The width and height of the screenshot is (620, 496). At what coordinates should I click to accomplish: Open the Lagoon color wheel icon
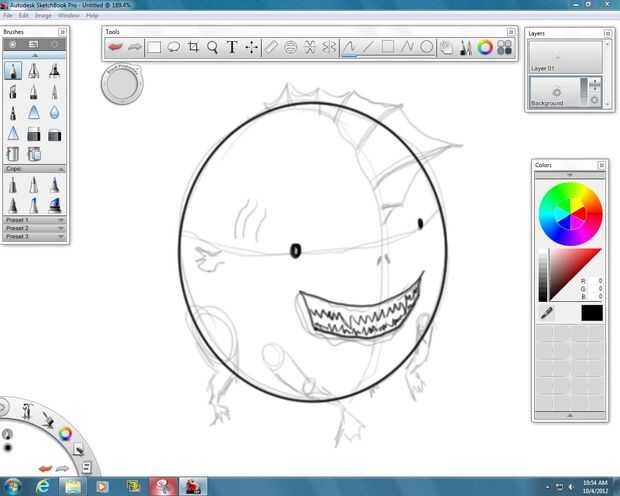65,434
